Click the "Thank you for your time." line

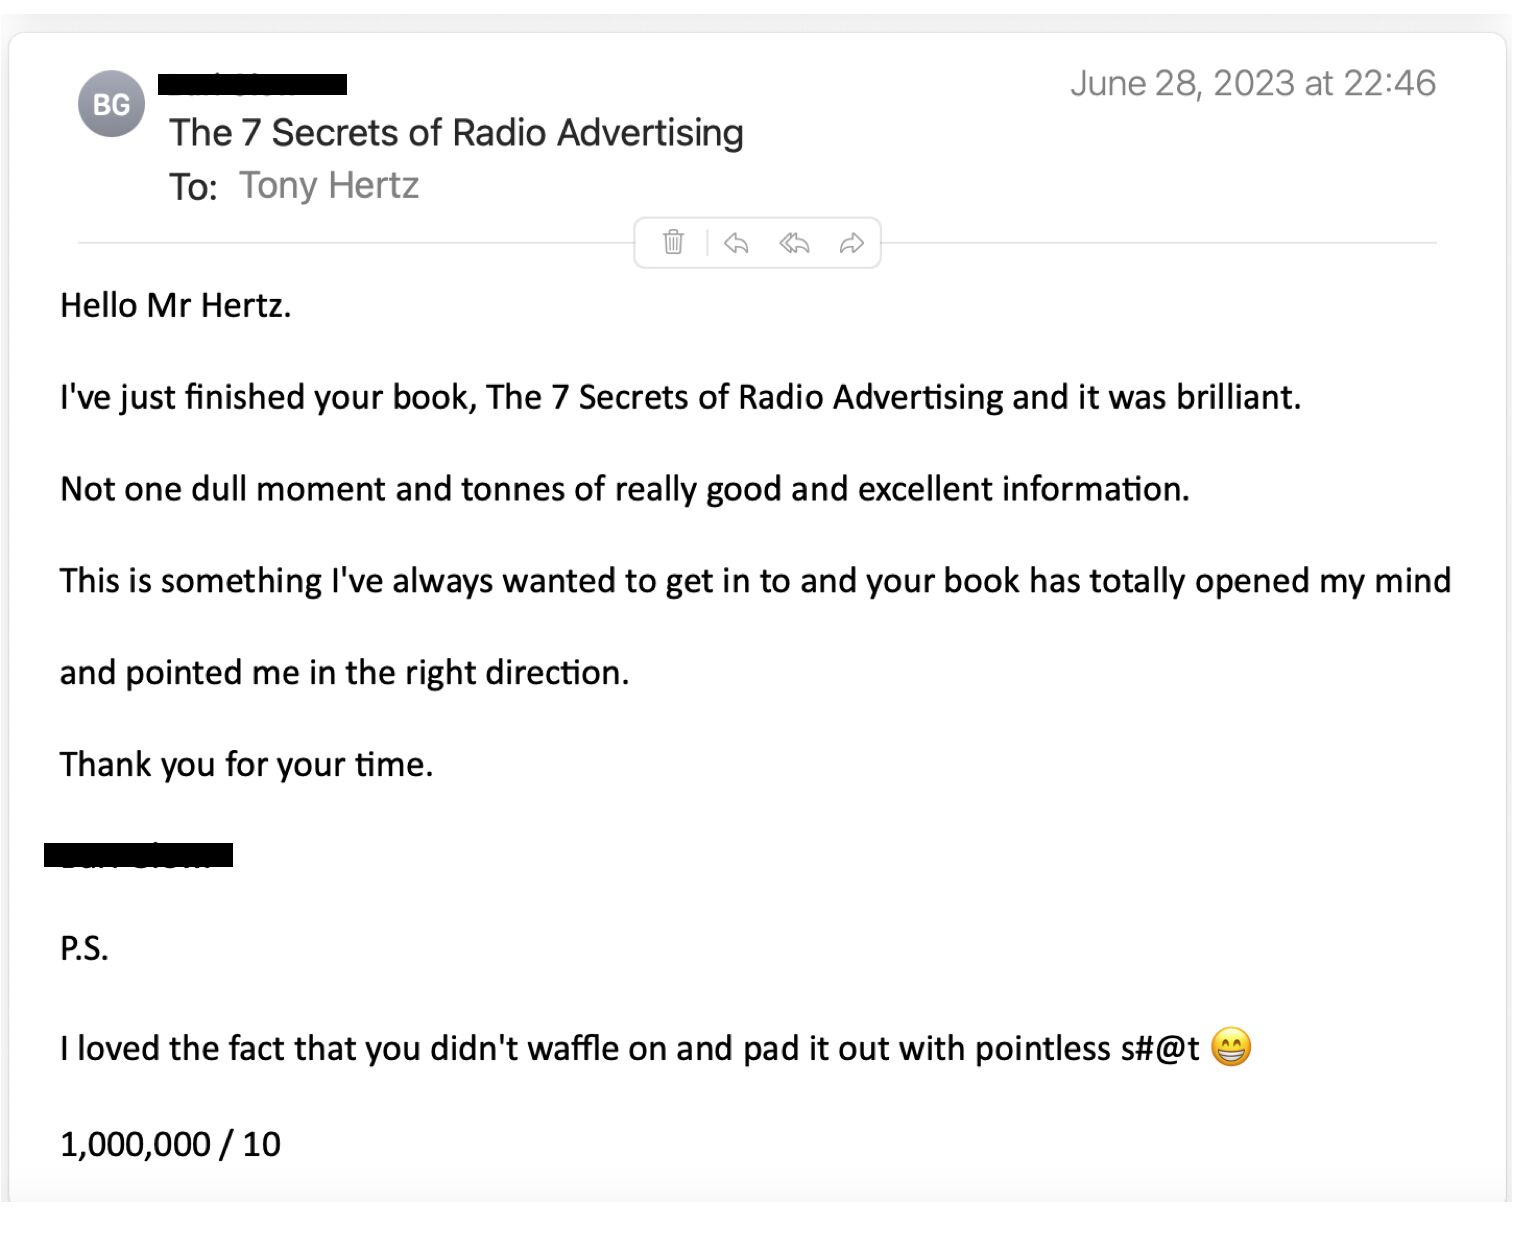click(x=246, y=765)
